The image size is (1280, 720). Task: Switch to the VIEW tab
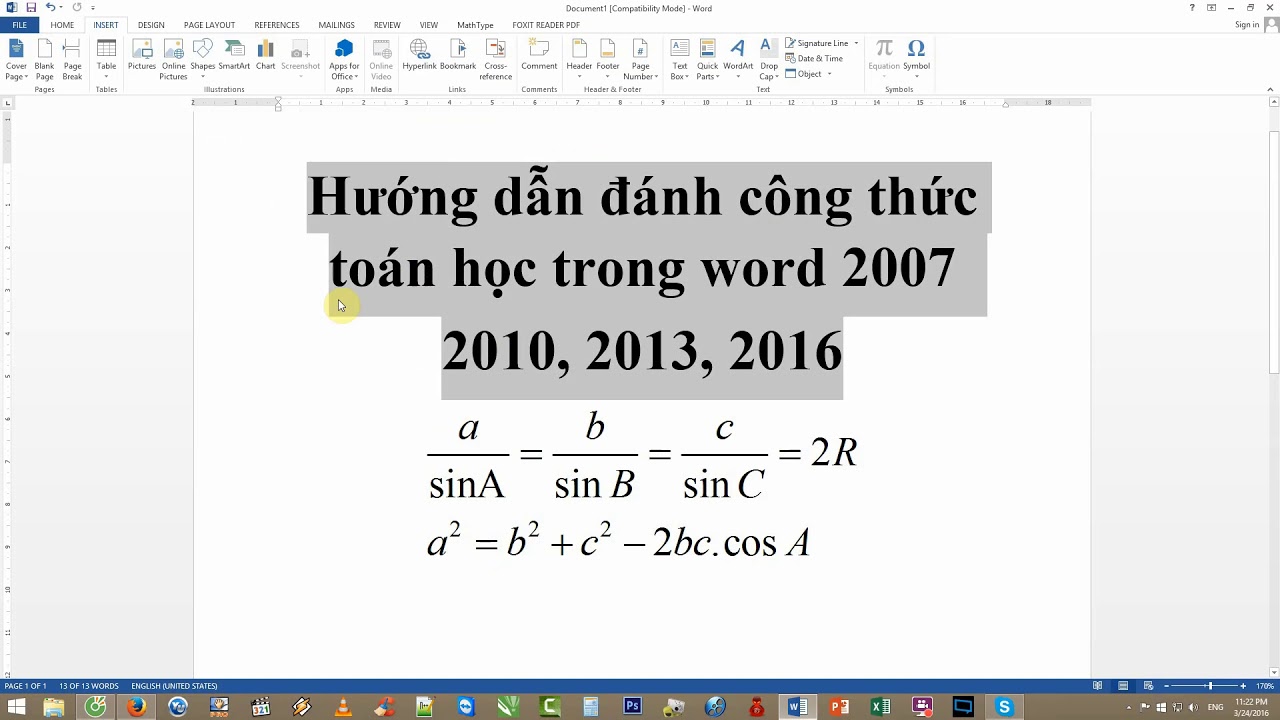(x=429, y=25)
